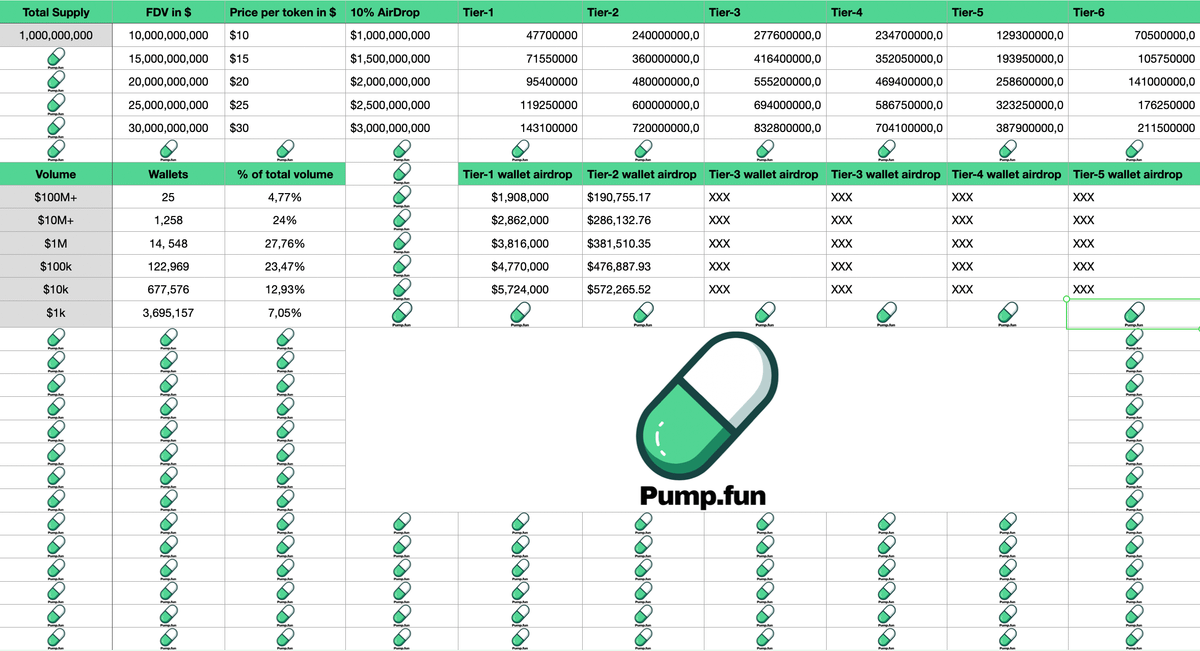Click the pill icon beside the 15,000,000,000 FDV value
1200x651 pixels.
(x=56, y=59)
